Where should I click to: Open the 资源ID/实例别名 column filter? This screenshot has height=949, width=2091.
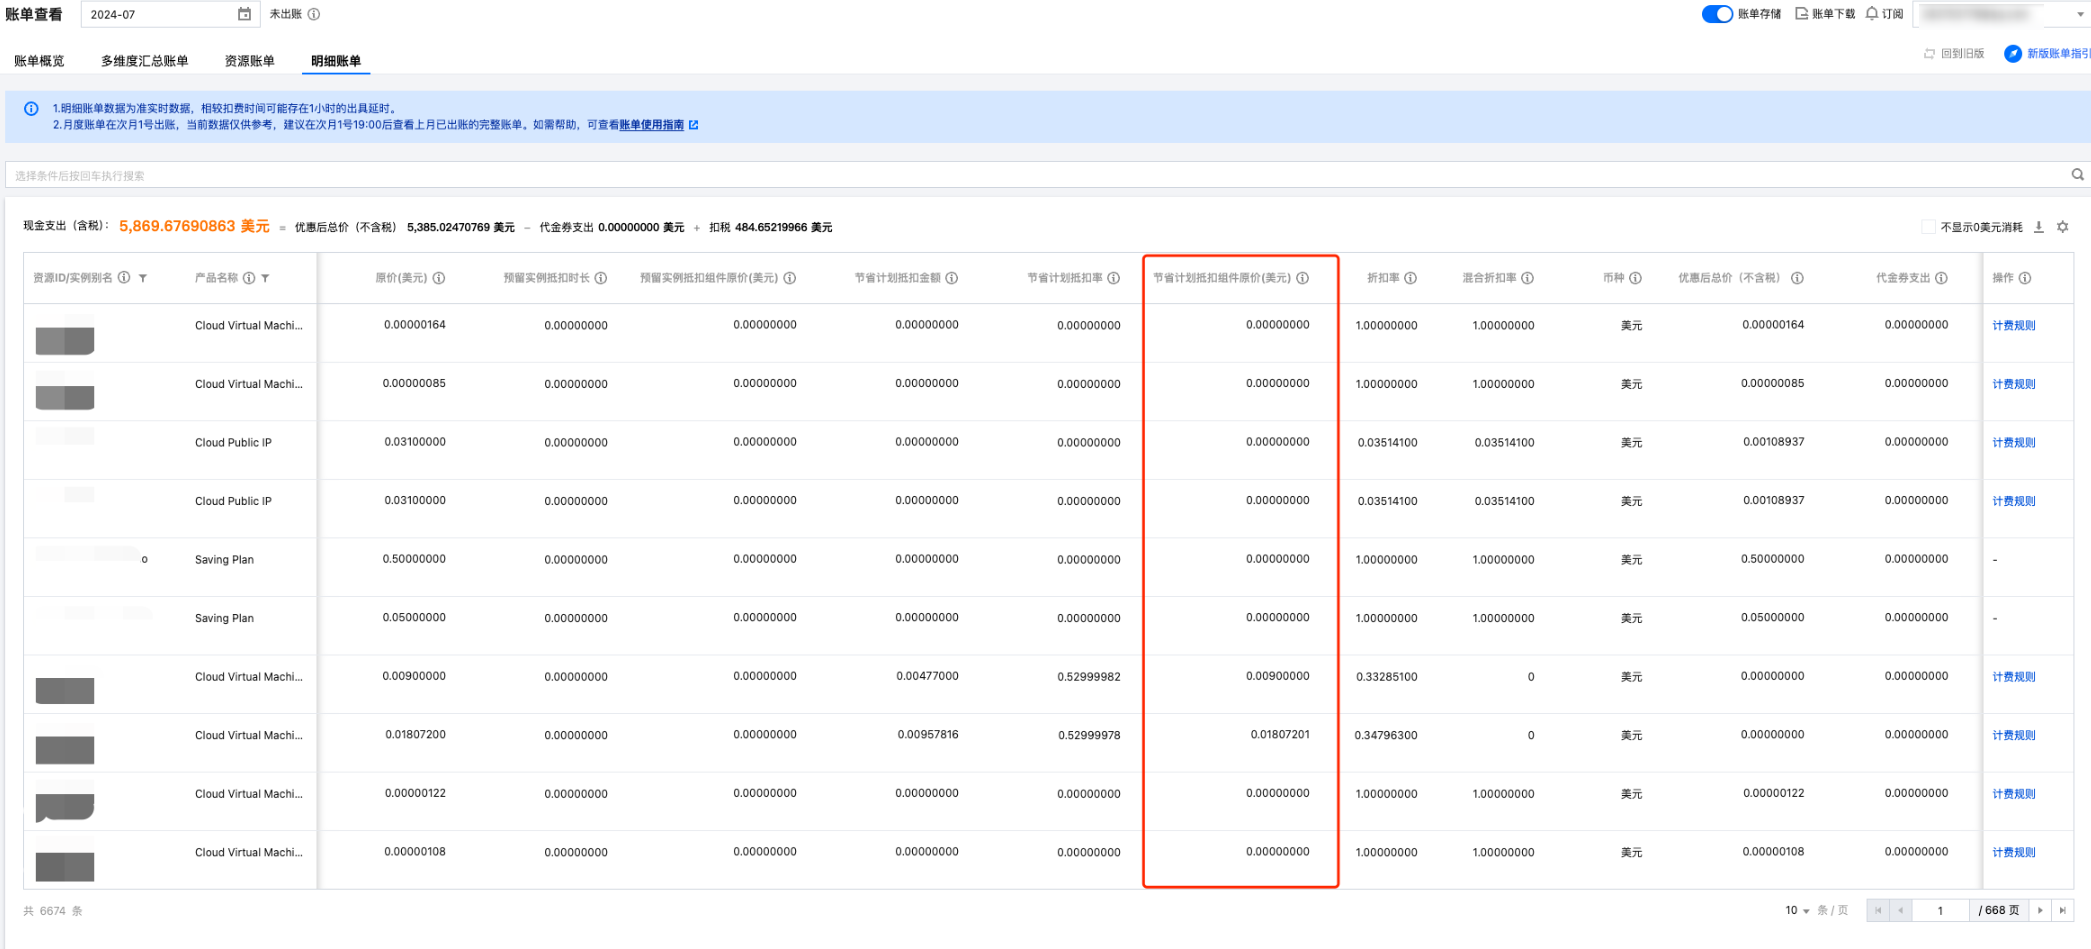[143, 278]
